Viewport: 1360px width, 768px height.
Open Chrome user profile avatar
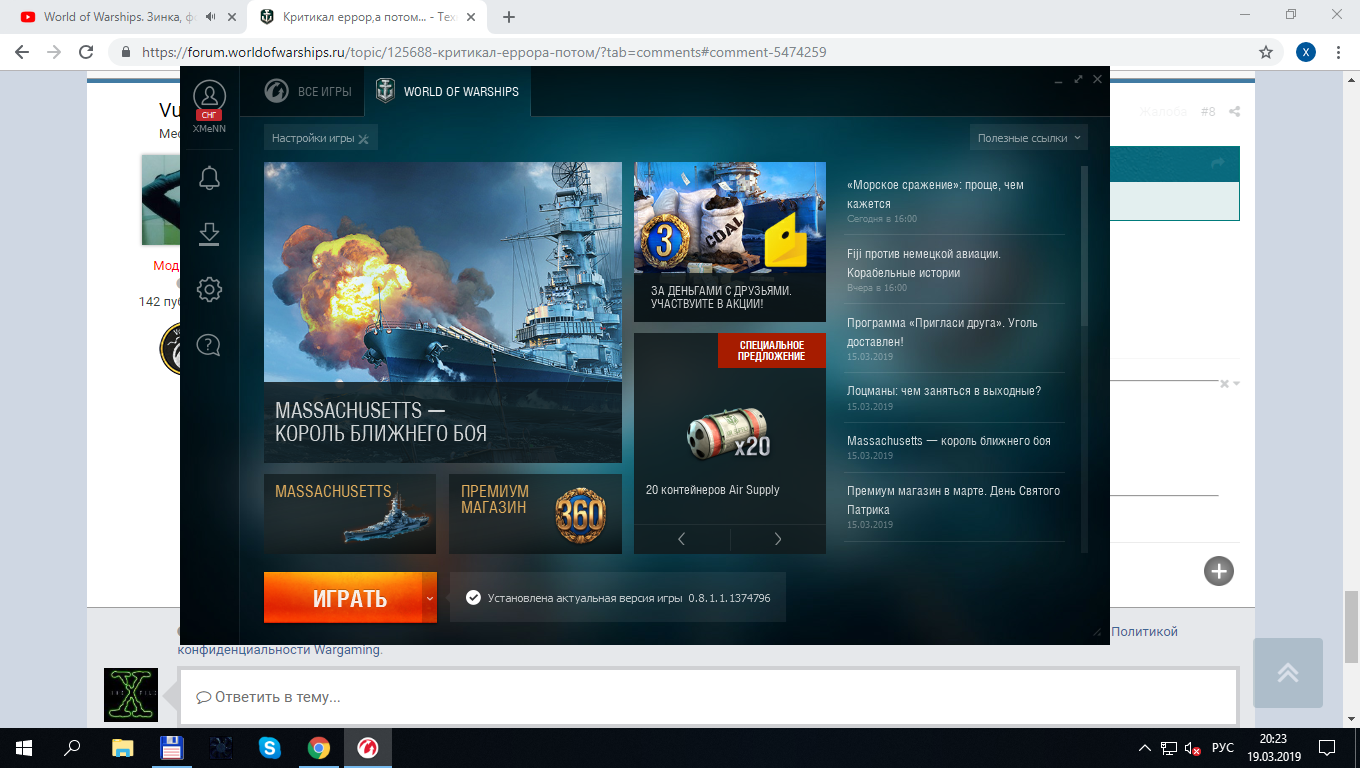coord(1305,52)
